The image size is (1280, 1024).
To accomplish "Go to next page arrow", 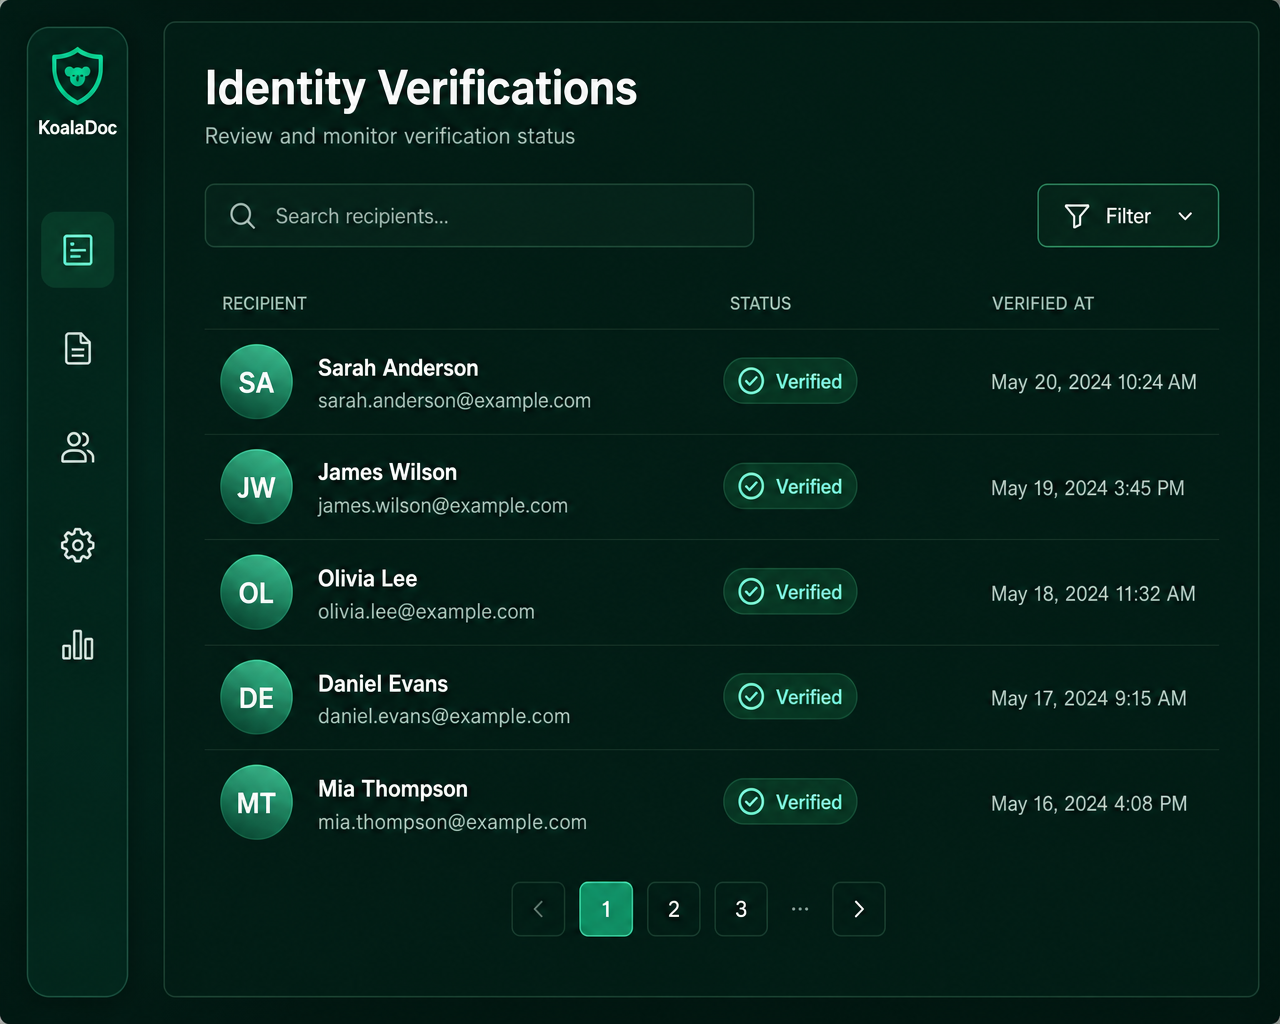I will [859, 909].
